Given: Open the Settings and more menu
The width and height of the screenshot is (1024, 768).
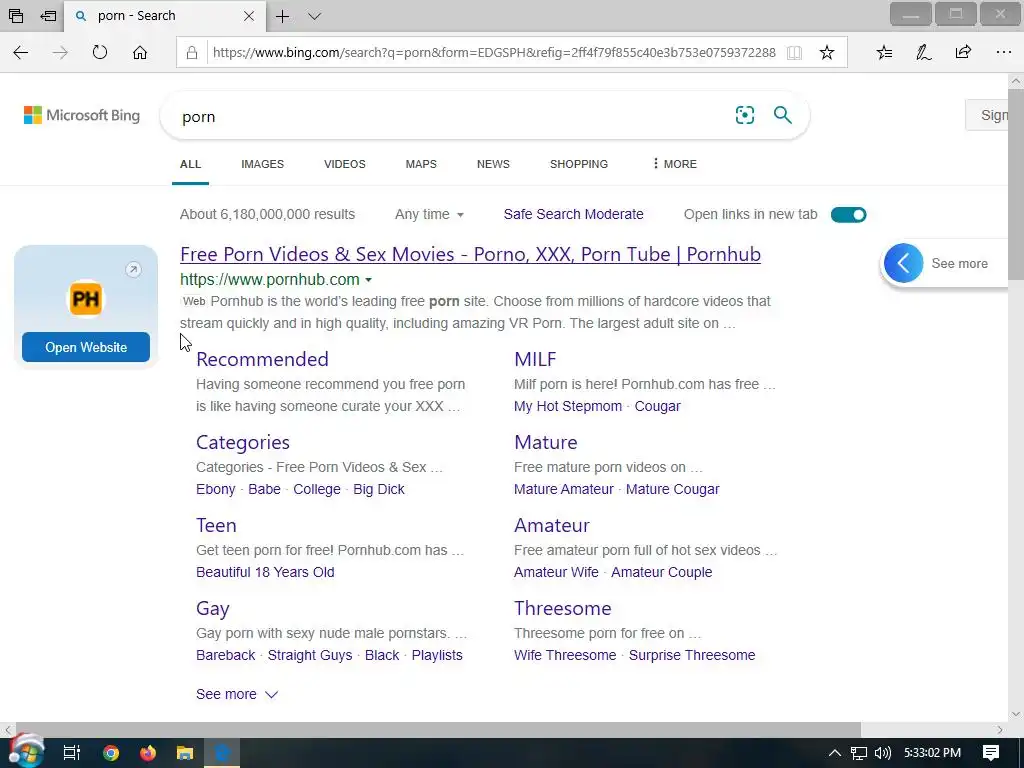Looking at the screenshot, I should [1004, 52].
